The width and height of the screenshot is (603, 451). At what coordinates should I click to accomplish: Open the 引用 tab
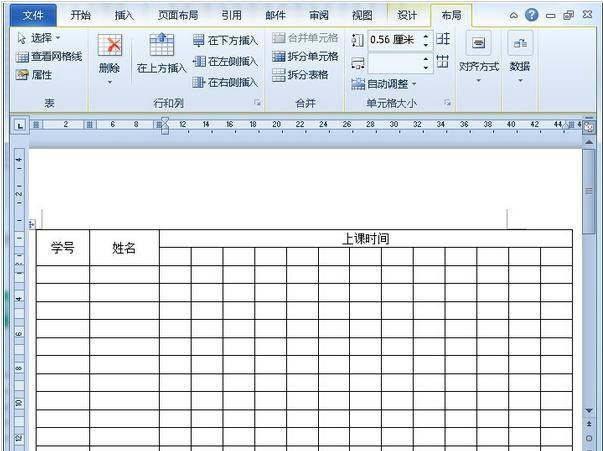(232, 15)
